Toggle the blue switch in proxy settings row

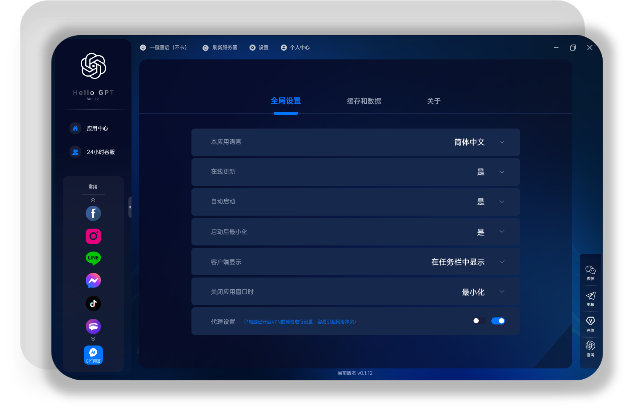[x=497, y=321]
